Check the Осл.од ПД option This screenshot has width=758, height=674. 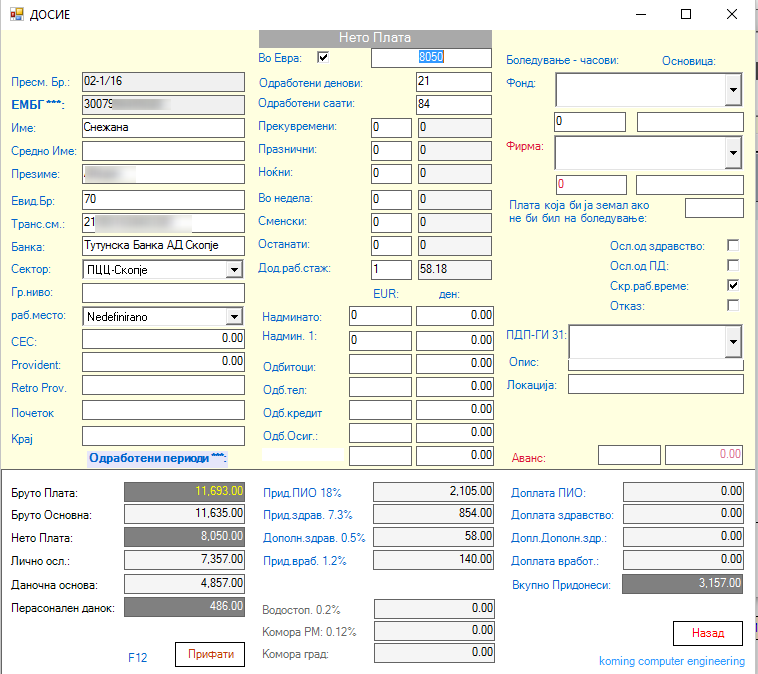733,266
